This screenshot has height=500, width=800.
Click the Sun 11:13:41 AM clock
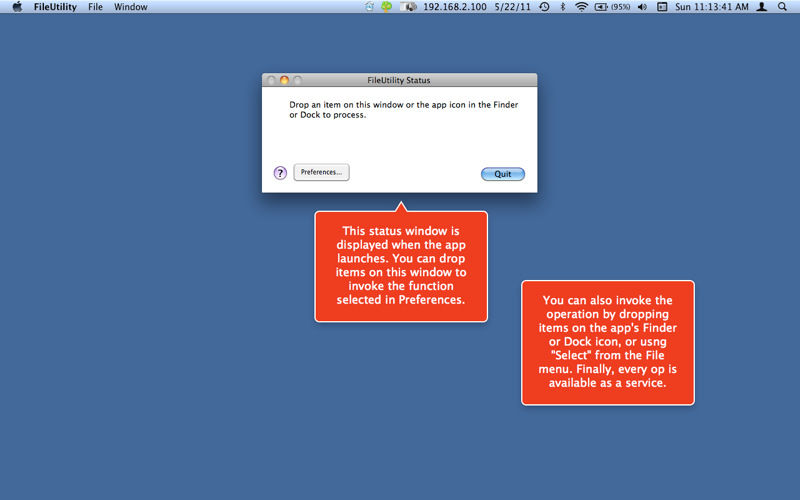coord(712,7)
